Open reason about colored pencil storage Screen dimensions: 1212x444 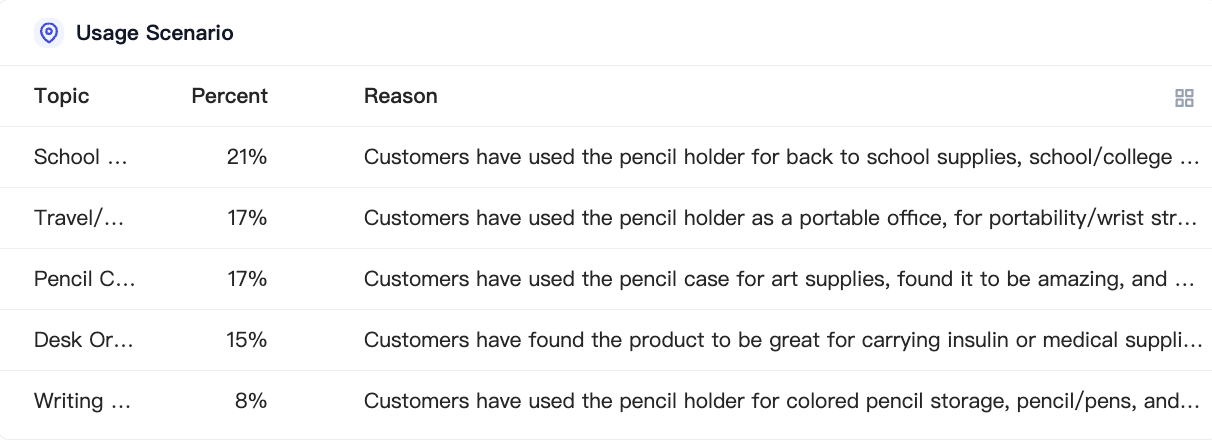(x=782, y=401)
